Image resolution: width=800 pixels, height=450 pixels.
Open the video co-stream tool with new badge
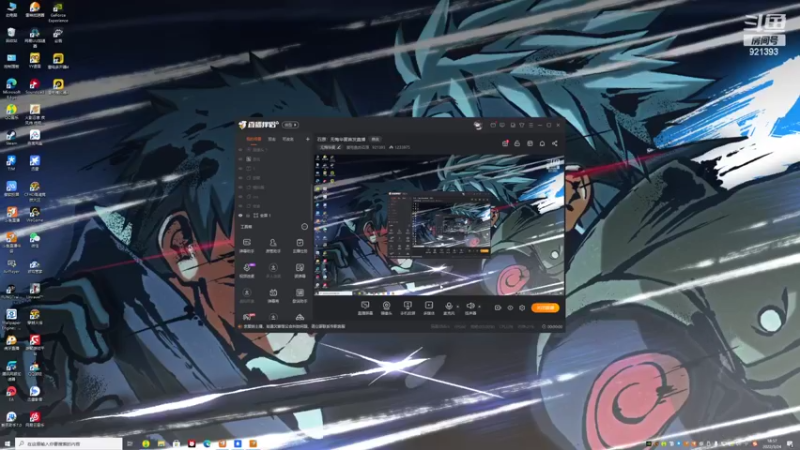(246, 270)
